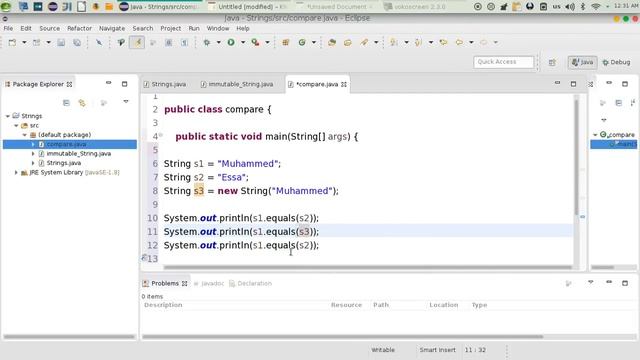The height and width of the screenshot is (360, 640).
Task: Open vokoscreen window from taskbar
Action: [x=415, y=7]
